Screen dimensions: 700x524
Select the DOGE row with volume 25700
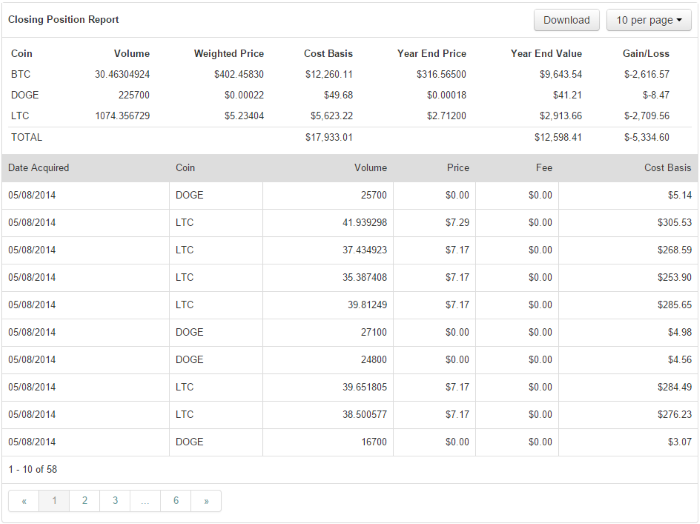350,195
